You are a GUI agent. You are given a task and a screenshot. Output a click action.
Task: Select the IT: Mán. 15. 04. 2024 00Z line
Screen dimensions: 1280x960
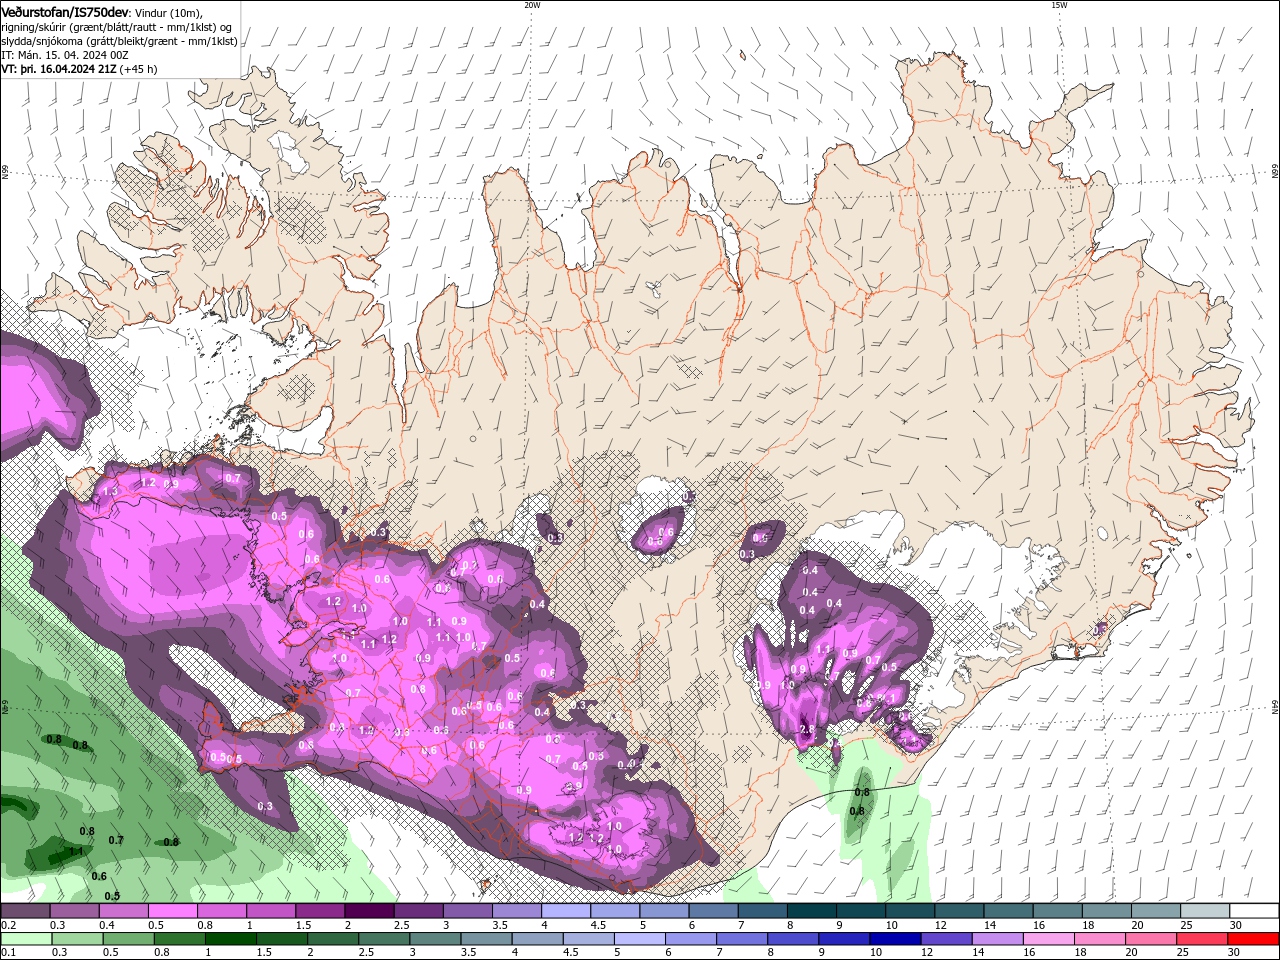(64, 55)
